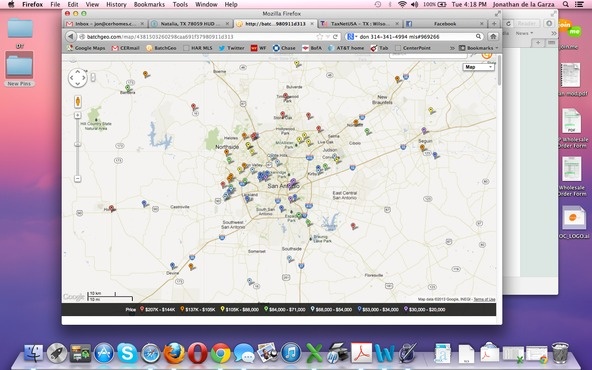Viewport: 592px width, 370px height.
Task: Open the AT&T home bookmark
Action: pyautogui.click(x=346, y=48)
